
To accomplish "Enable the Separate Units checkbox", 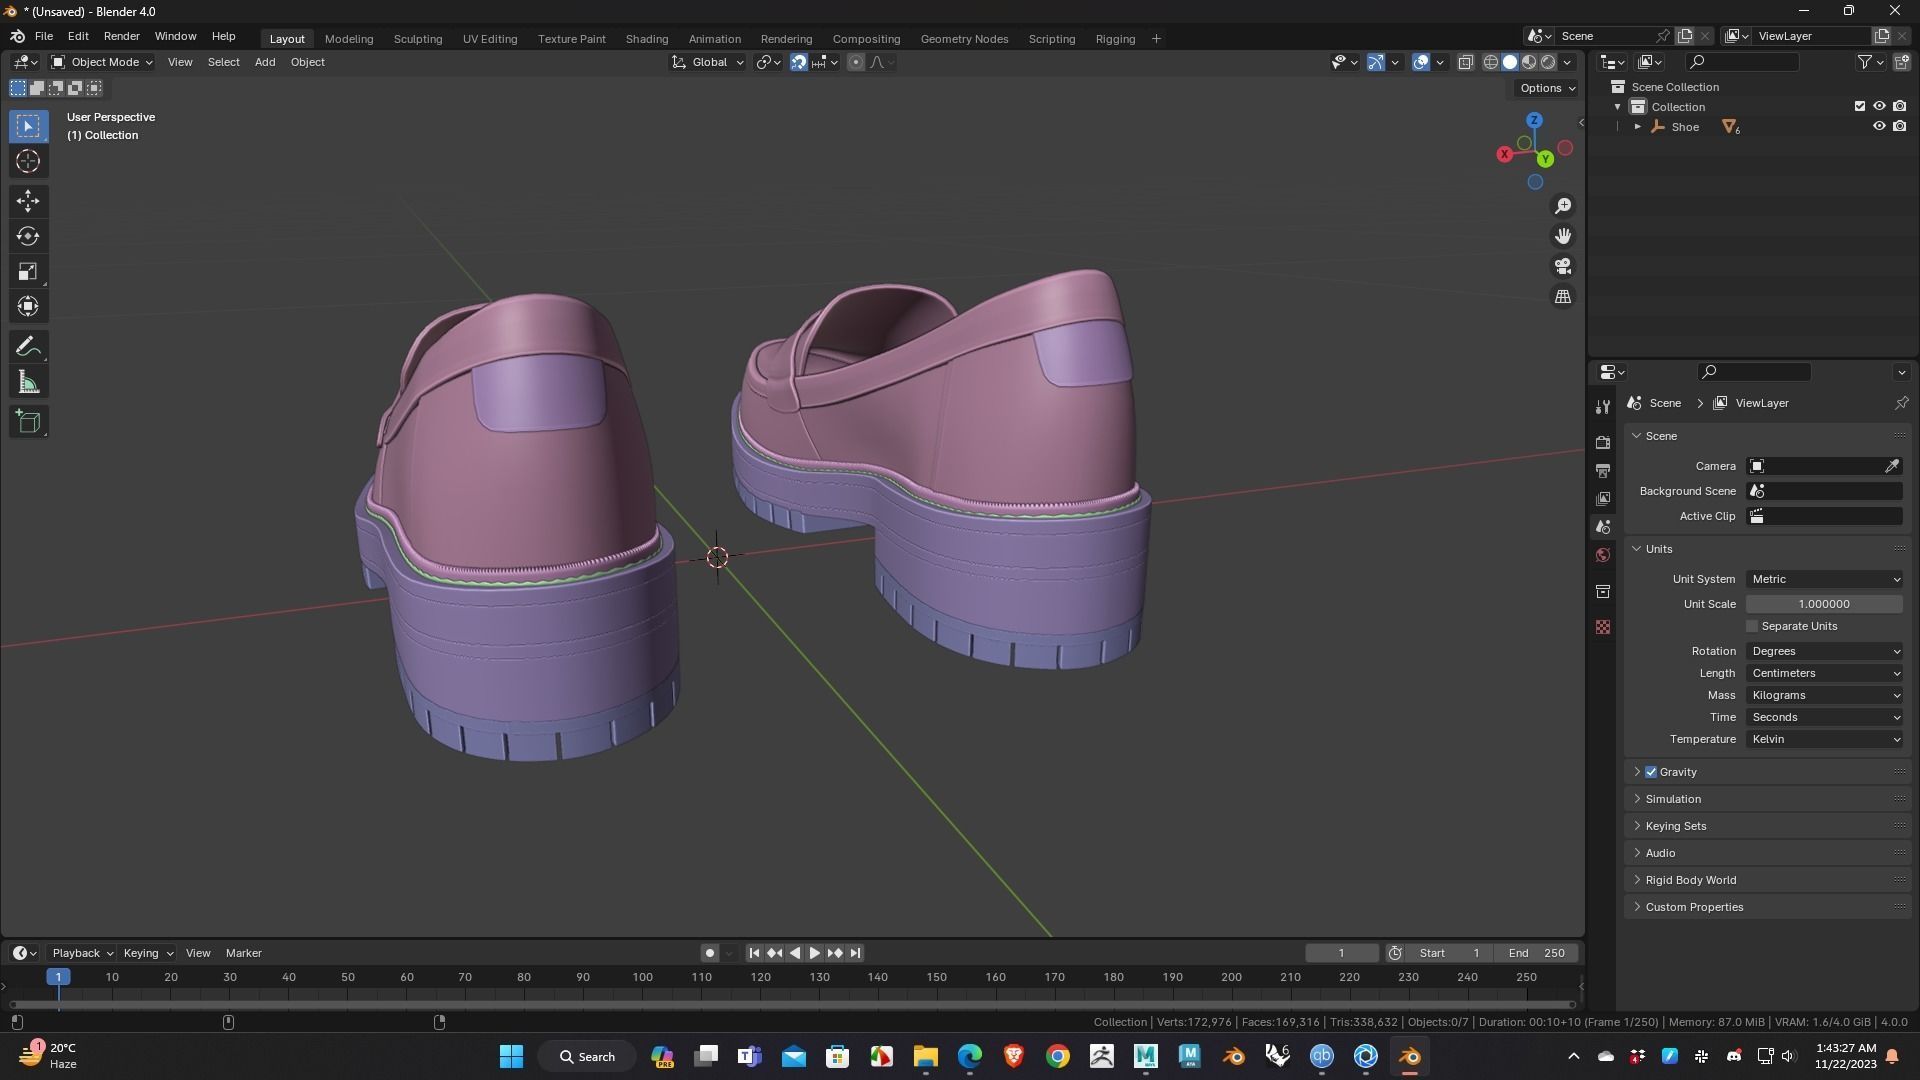I will pos(1752,626).
